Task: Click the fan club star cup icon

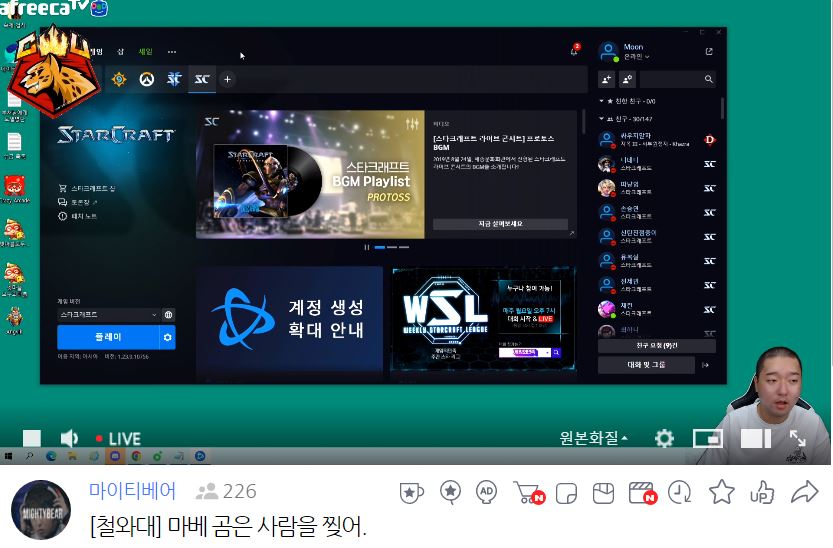Action: tap(411, 493)
